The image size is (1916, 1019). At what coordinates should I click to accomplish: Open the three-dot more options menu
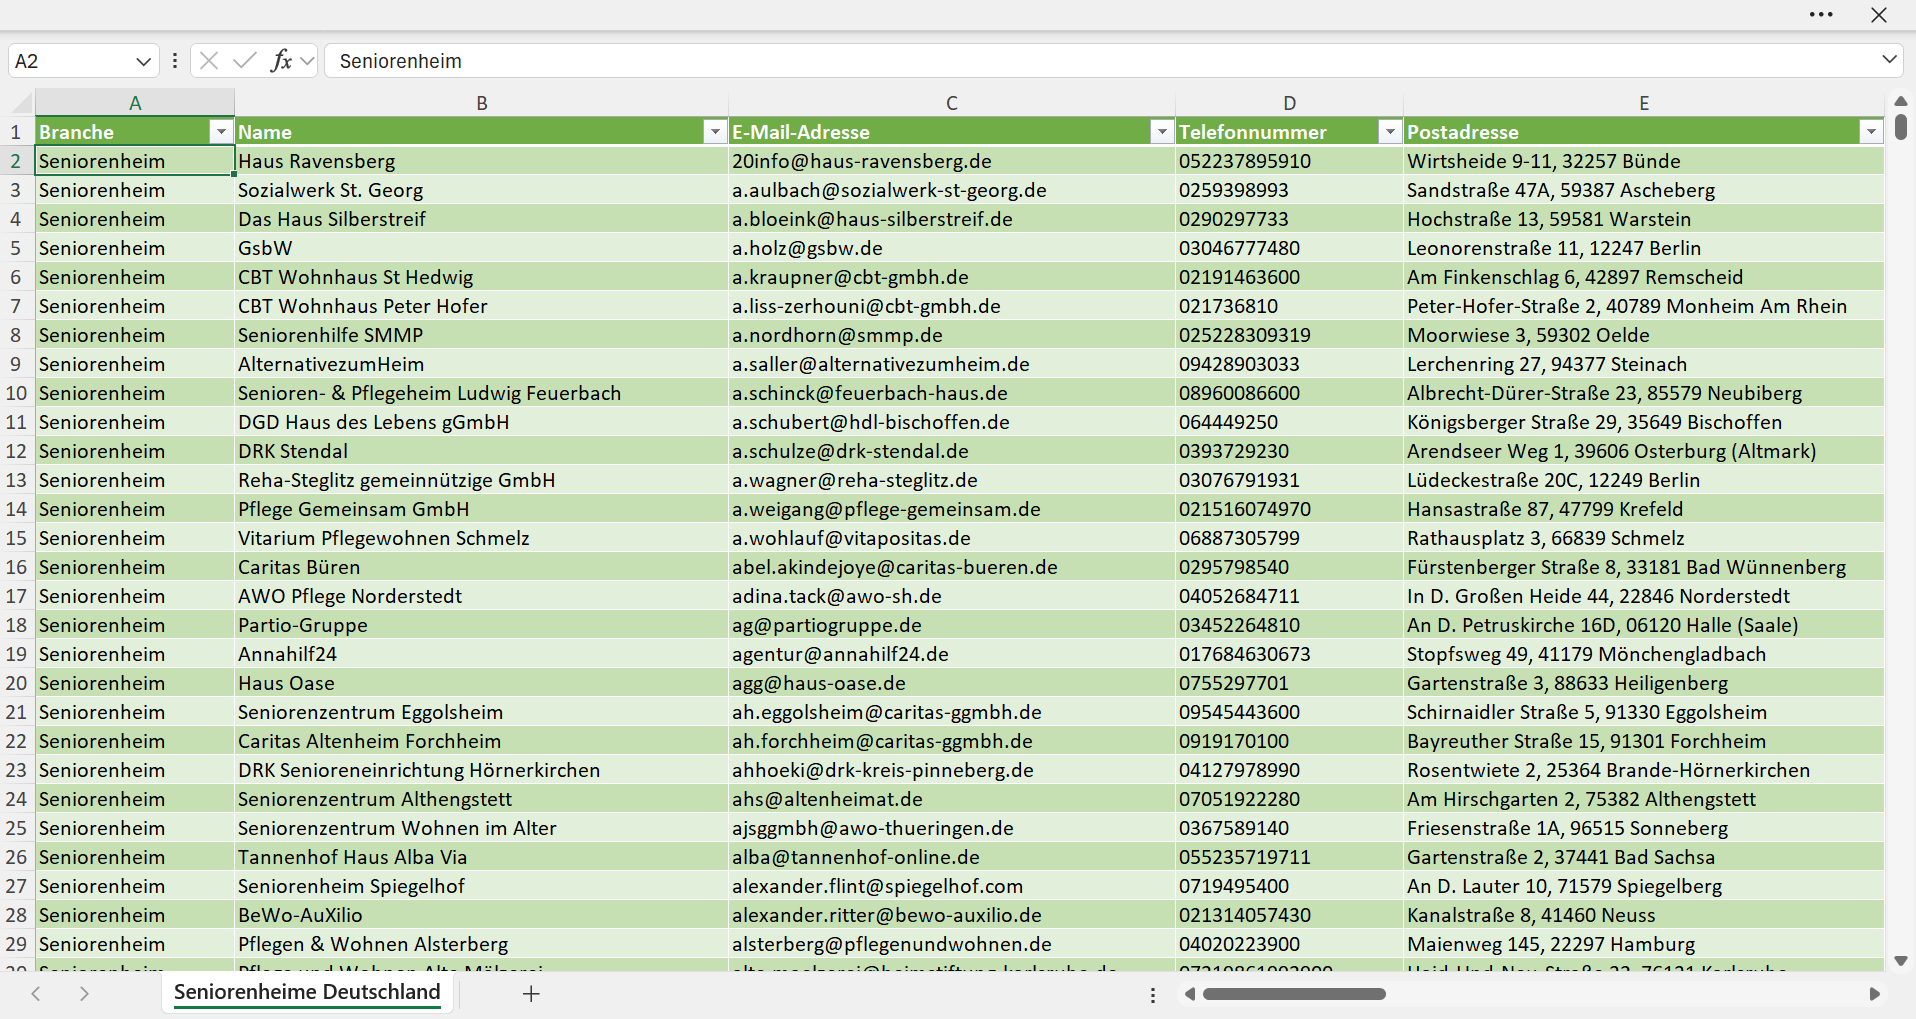click(x=1821, y=15)
